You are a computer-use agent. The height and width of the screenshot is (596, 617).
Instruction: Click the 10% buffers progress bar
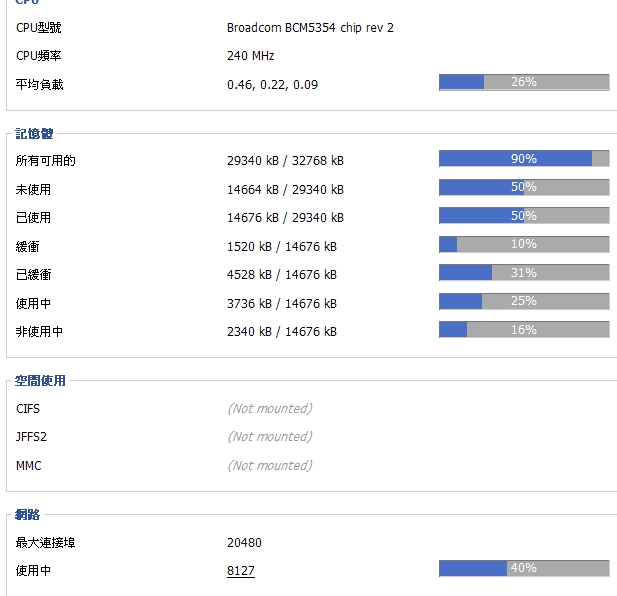[524, 244]
